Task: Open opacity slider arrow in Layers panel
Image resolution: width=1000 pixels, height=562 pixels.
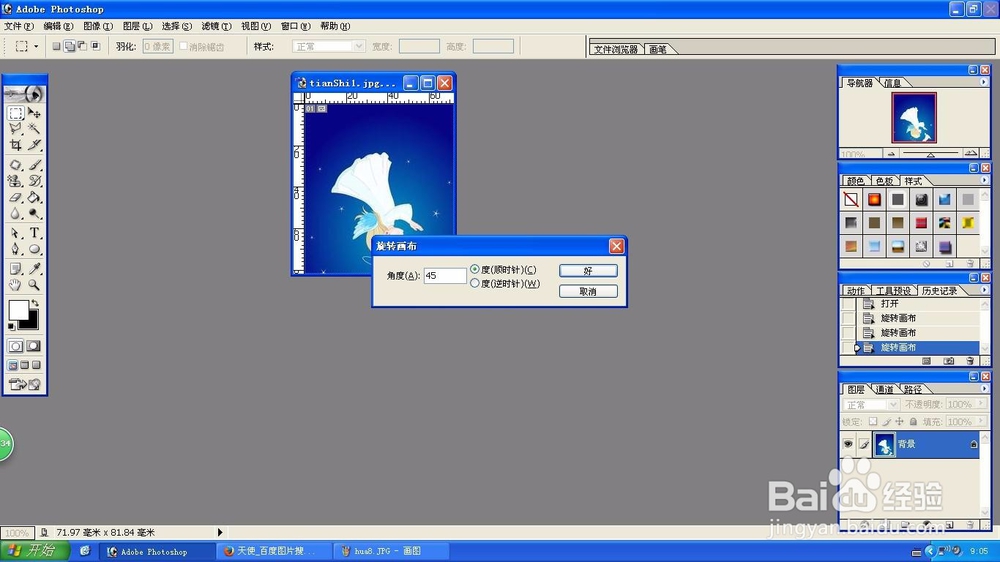Action: (x=981, y=404)
